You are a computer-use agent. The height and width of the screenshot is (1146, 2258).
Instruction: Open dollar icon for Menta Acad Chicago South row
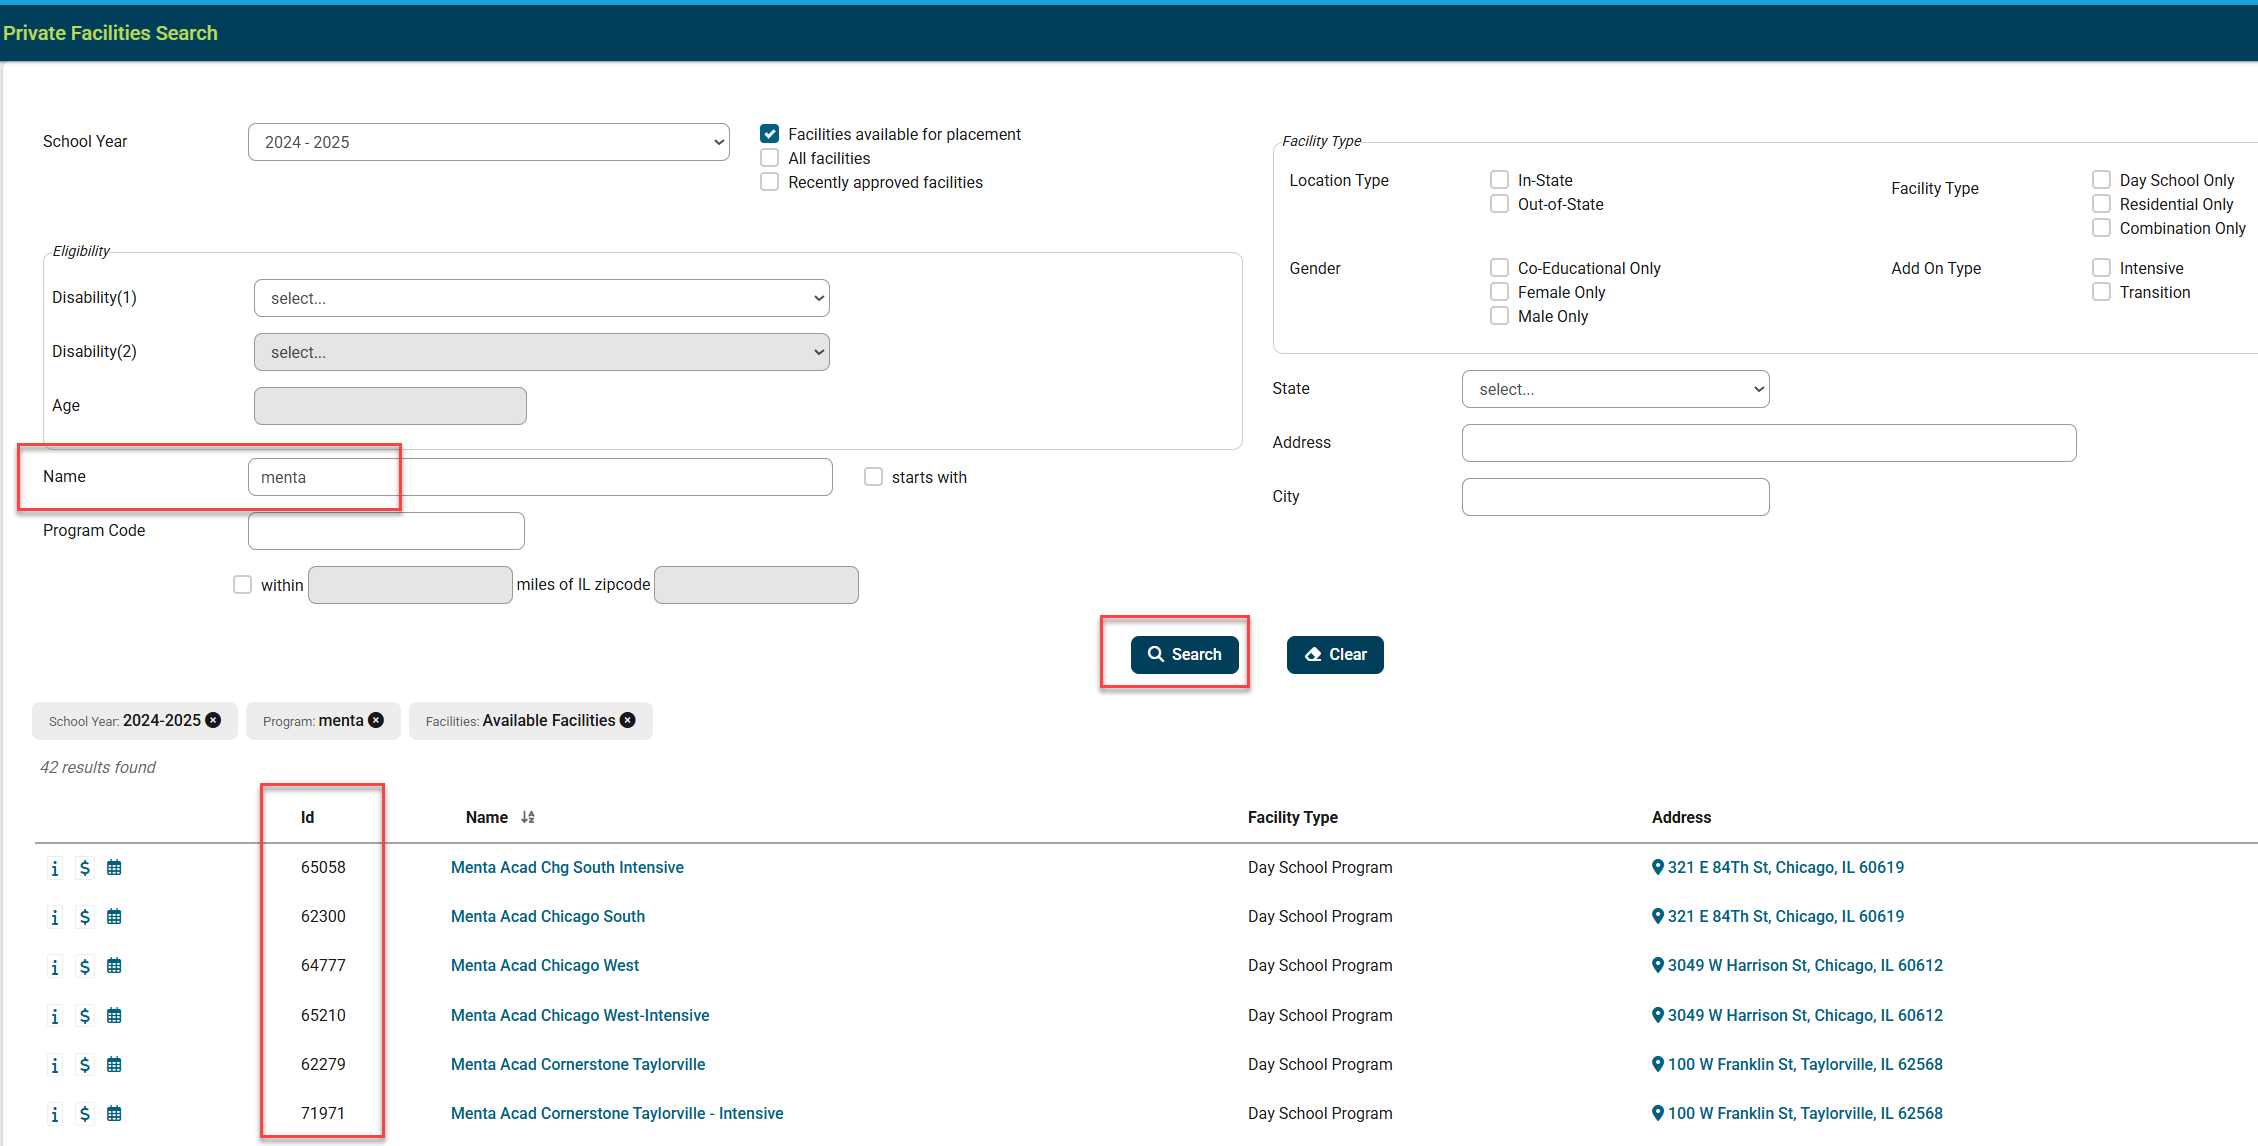[85, 917]
